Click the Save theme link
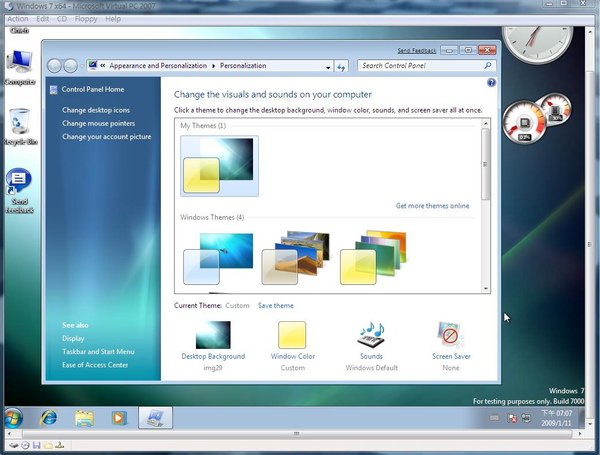This screenshot has width=600, height=455. 276,306
